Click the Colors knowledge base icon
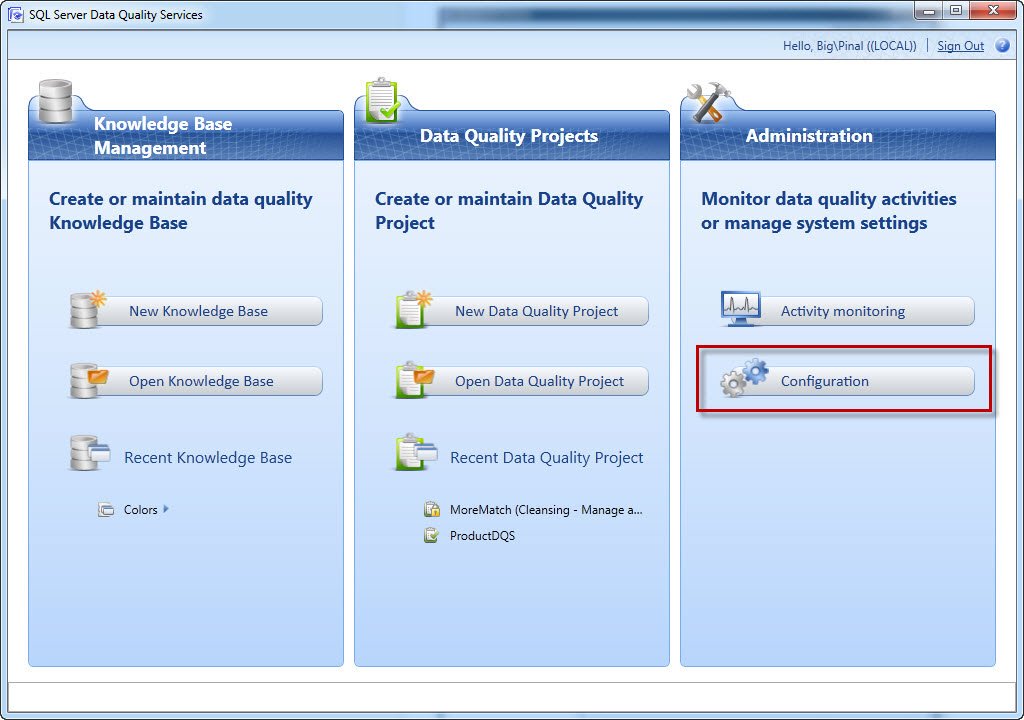The width and height of the screenshot is (1024, 720). point(106,510)
